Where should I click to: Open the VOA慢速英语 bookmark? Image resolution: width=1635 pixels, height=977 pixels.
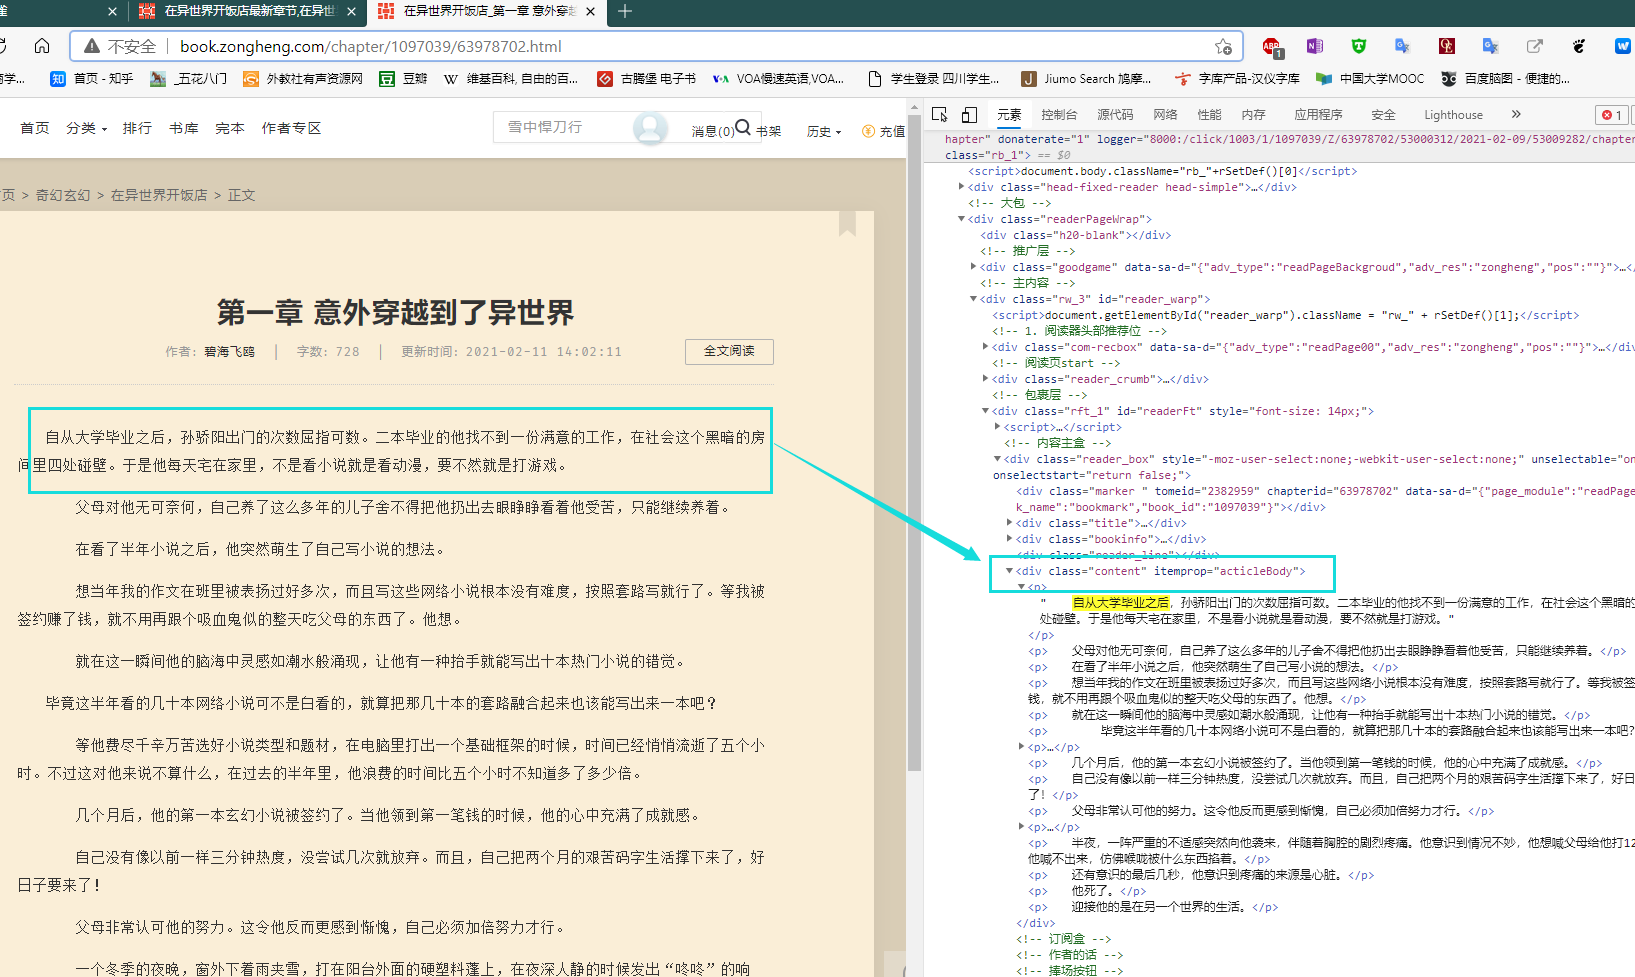[x=778, y=78]
